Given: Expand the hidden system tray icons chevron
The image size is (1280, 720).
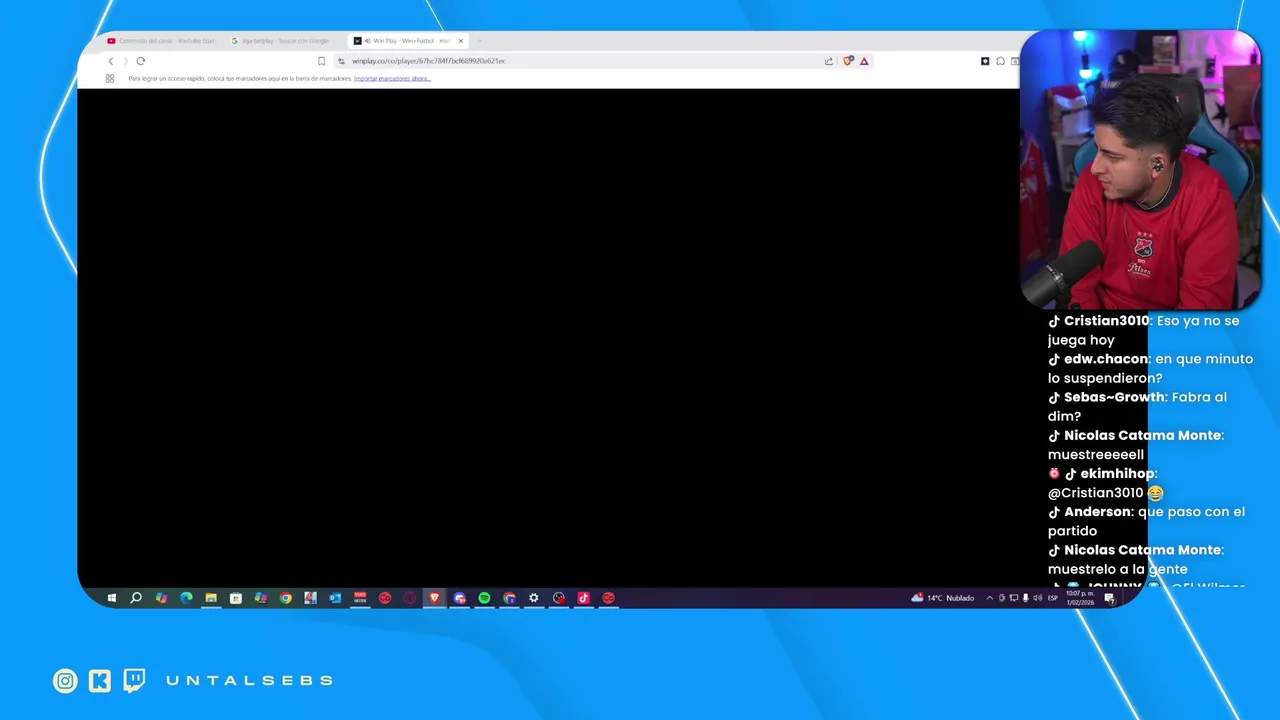Looking at the screenshot, I should 990,598.
